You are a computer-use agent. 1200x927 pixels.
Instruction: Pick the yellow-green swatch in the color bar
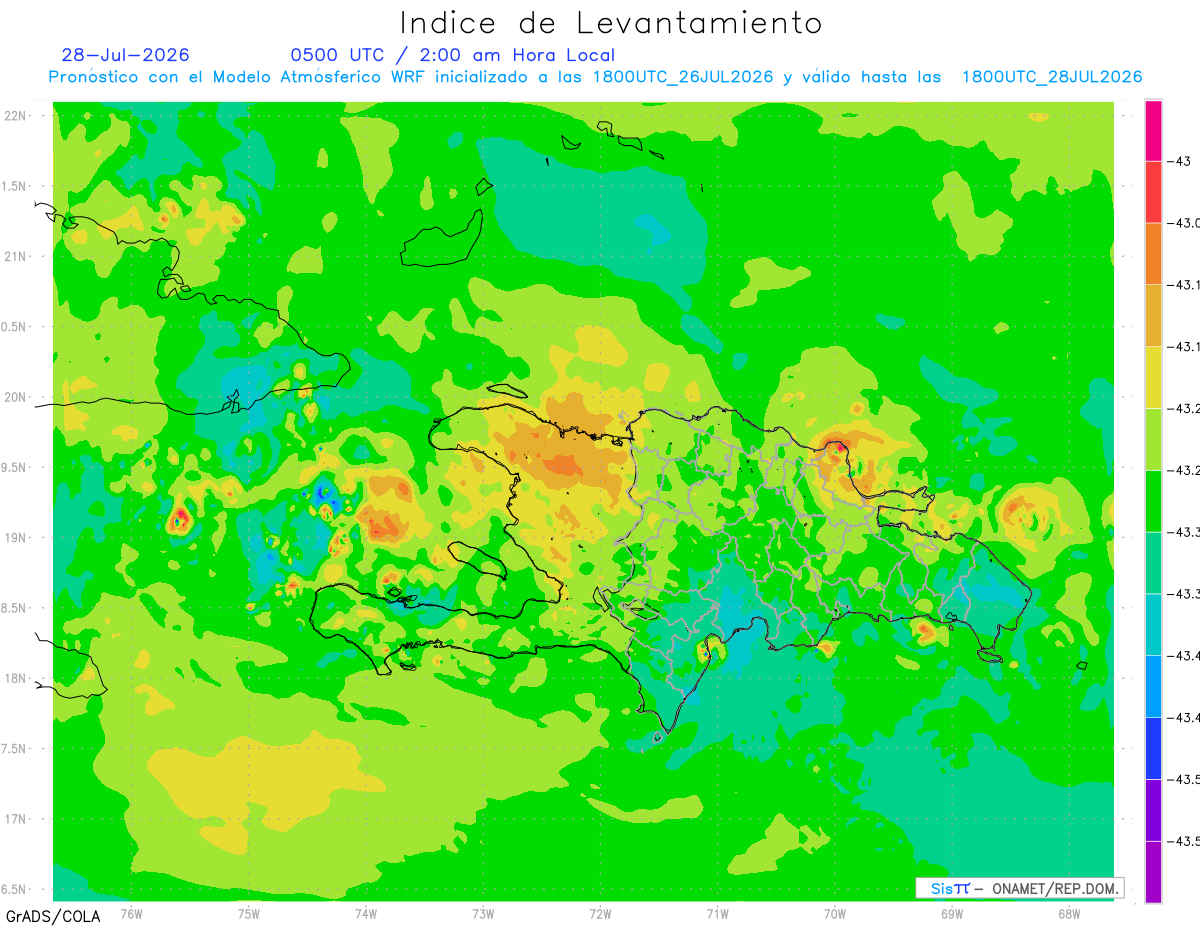point(1153,440)
